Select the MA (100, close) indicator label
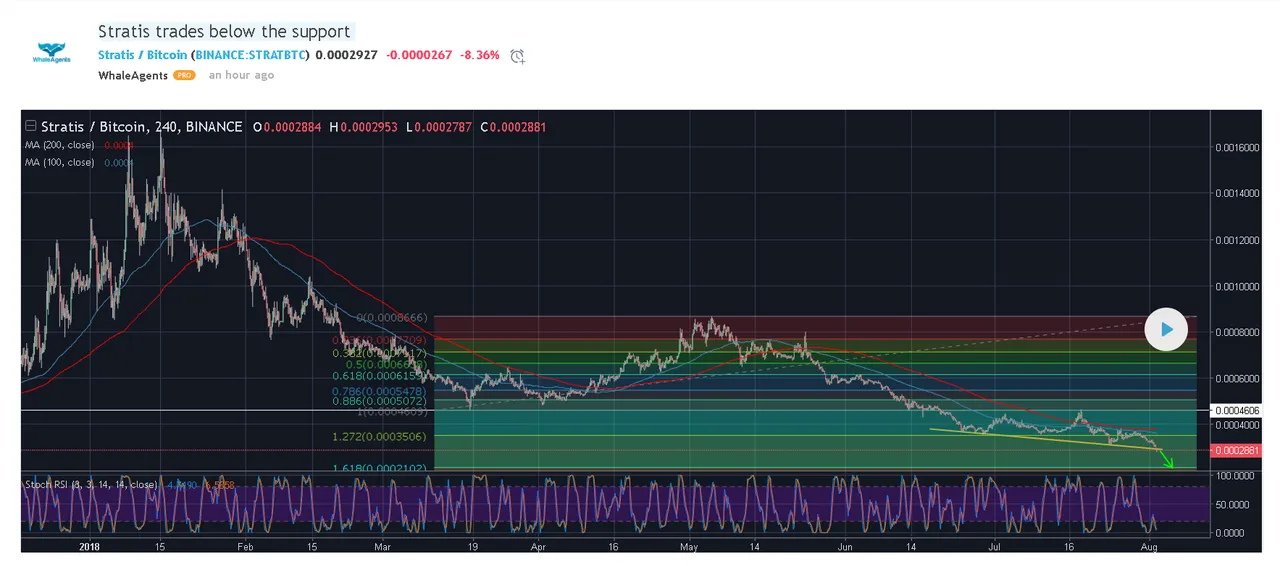This screenshot has width=1280, height=566. 60,162
